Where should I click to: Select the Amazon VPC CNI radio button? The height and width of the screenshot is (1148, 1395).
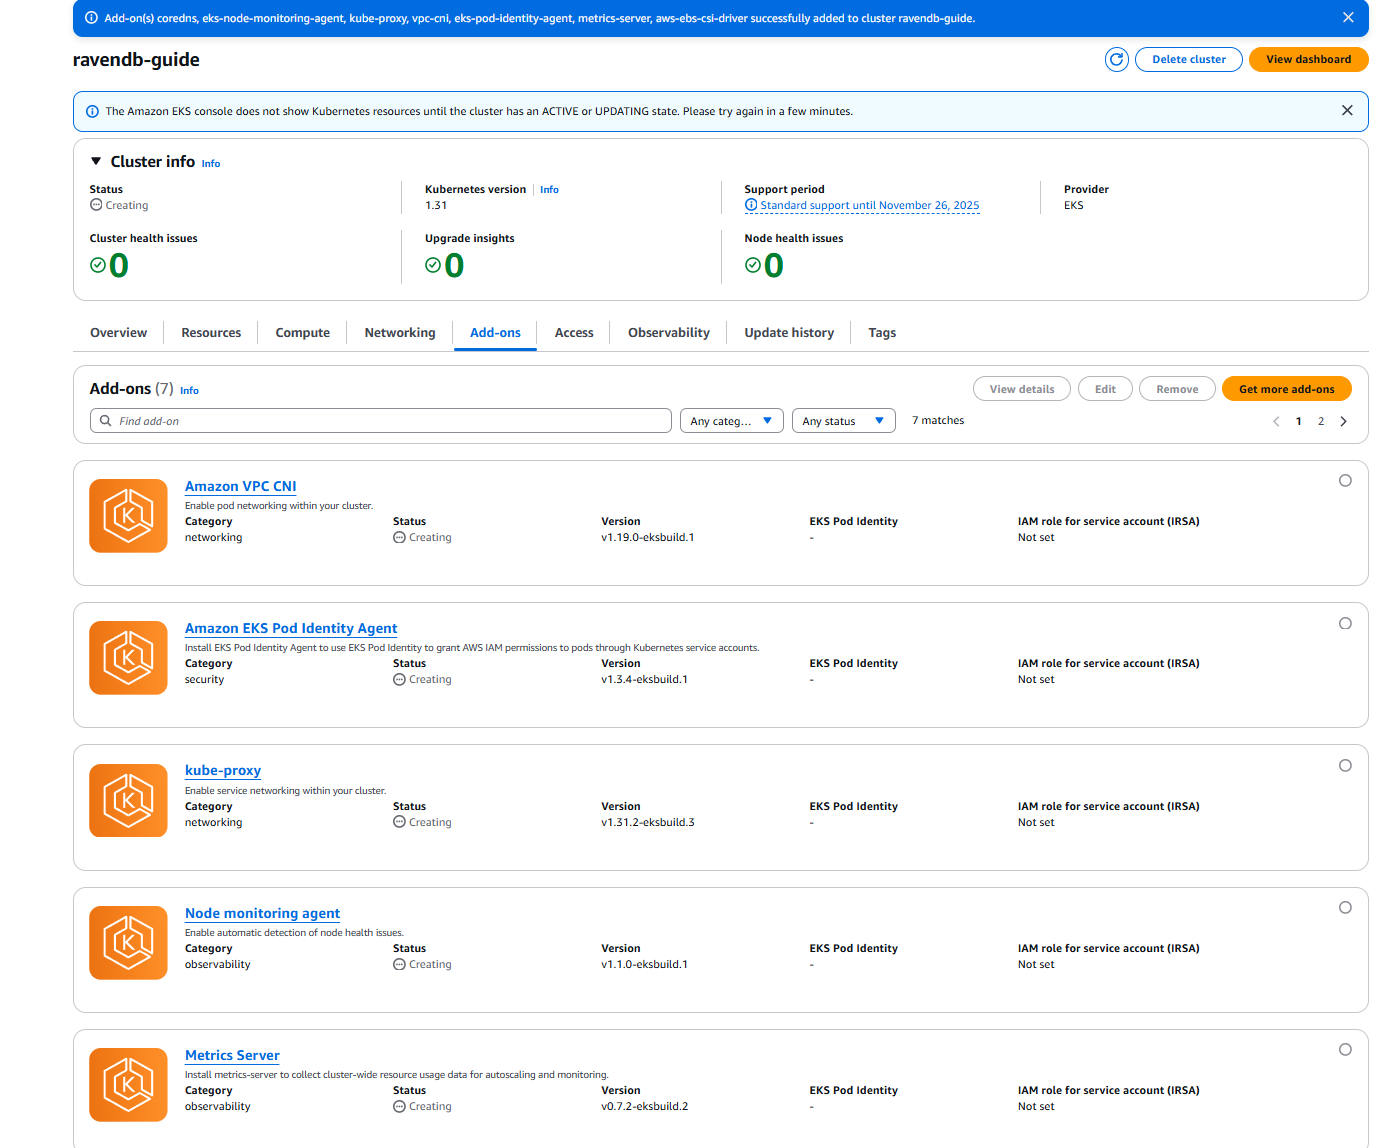(x=1345, y=481)
